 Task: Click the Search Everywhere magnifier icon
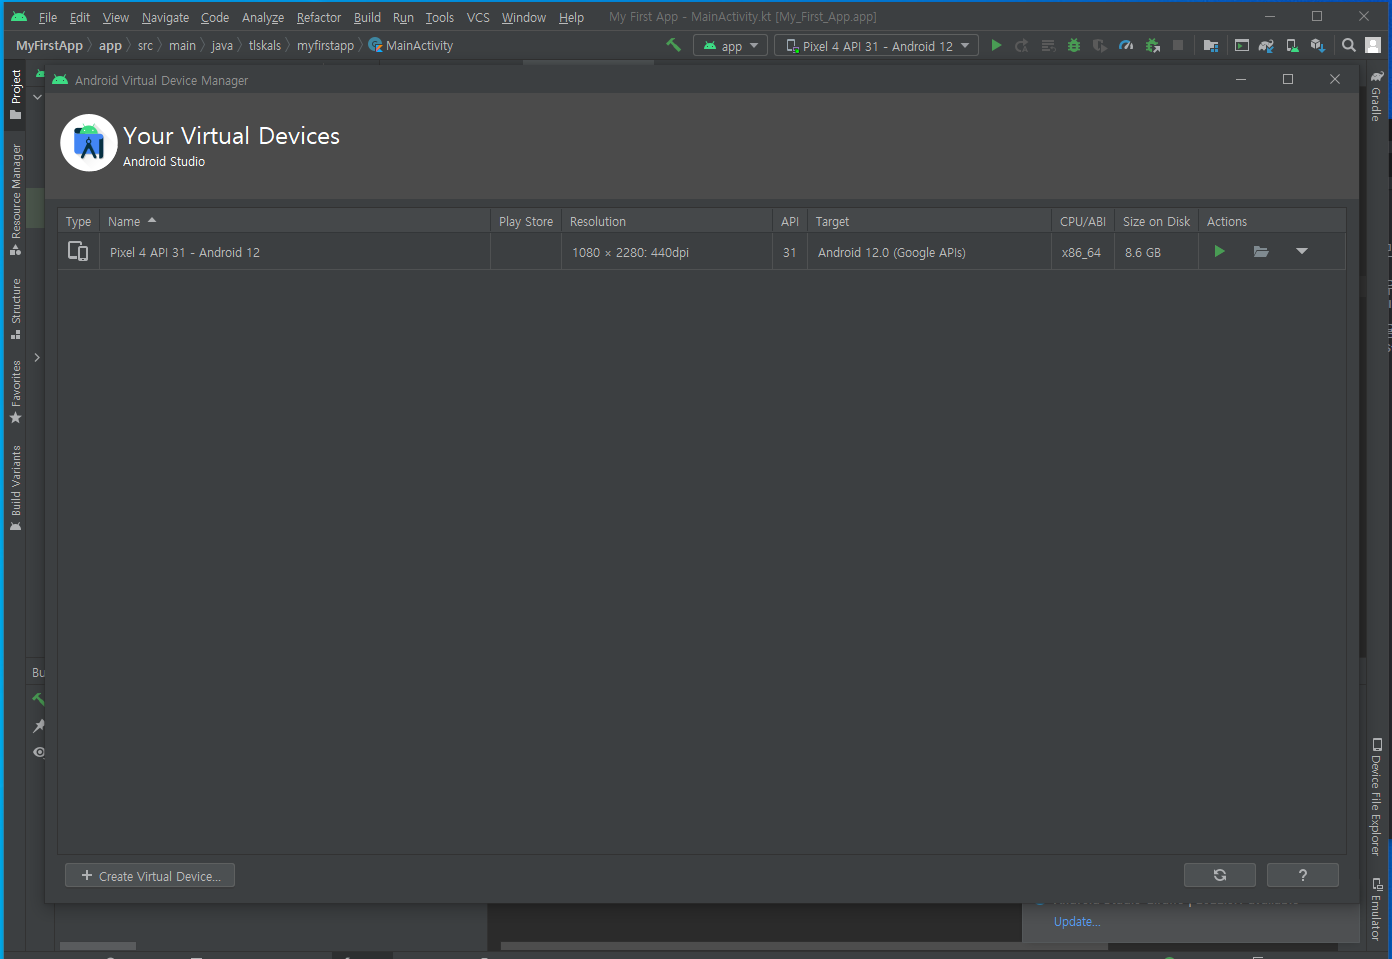tap(1349, 45)
